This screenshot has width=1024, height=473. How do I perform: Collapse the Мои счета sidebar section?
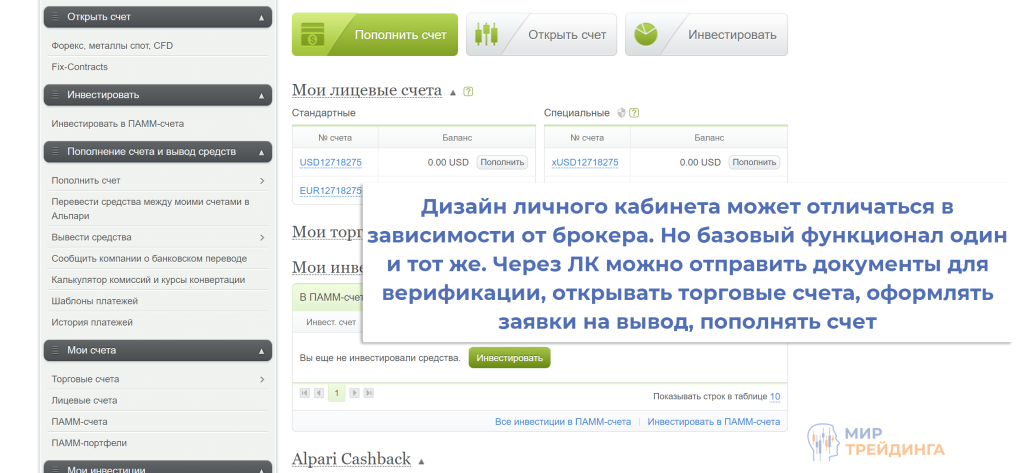click(x=261, y=351)
